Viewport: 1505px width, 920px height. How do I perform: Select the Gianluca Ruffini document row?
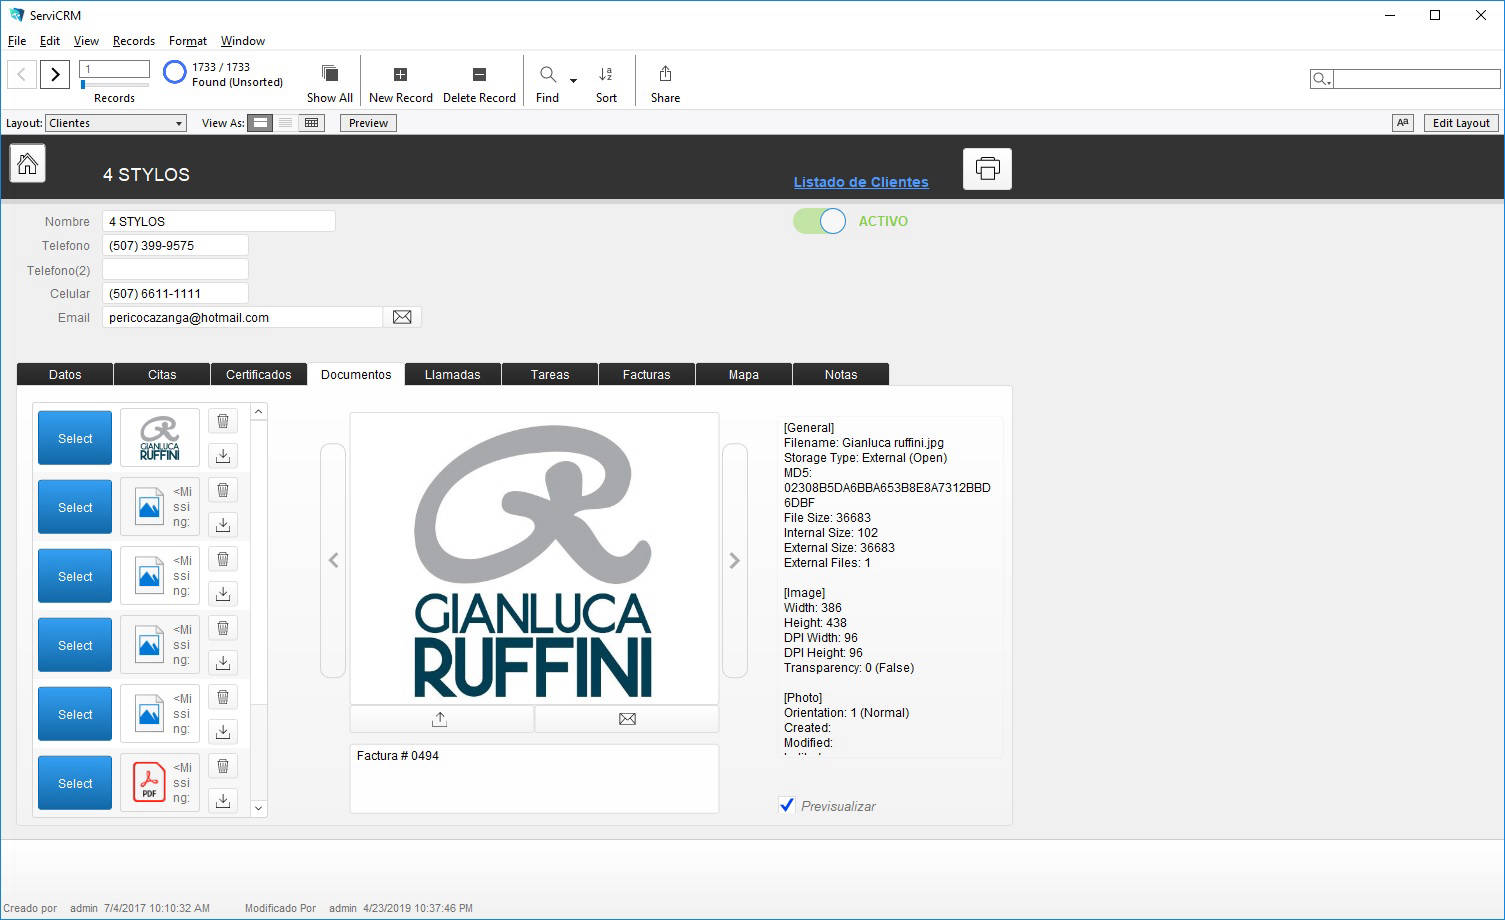tap(75, 438)
